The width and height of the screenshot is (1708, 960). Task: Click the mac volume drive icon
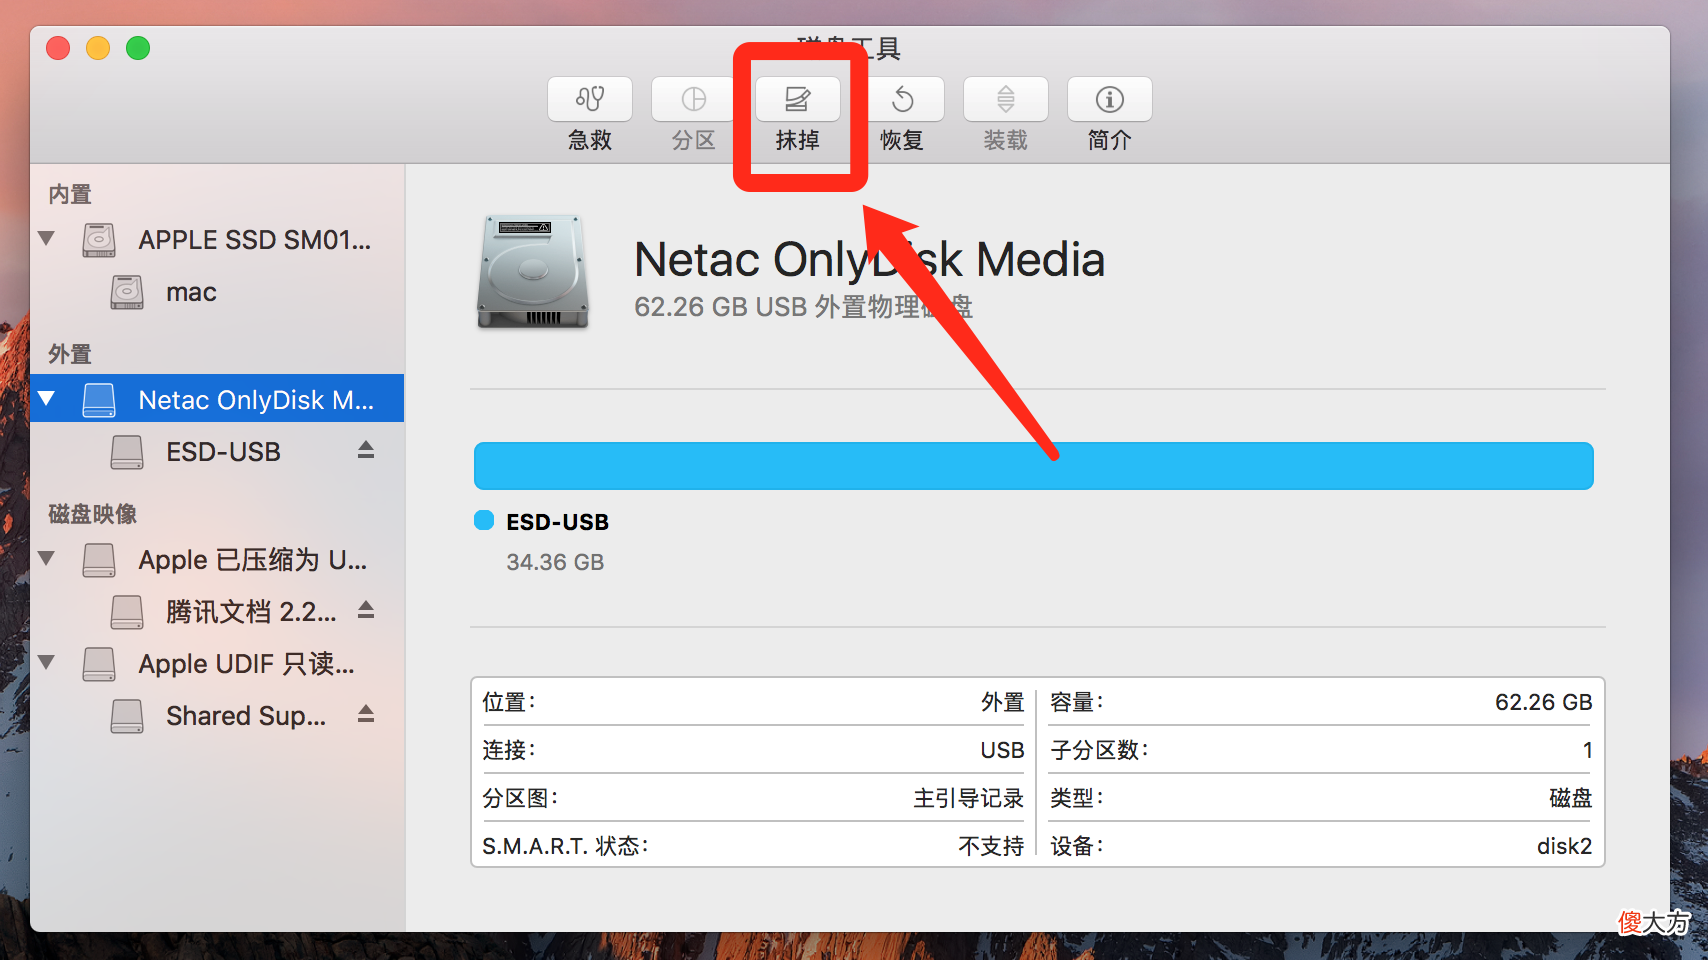coord(127,292)
